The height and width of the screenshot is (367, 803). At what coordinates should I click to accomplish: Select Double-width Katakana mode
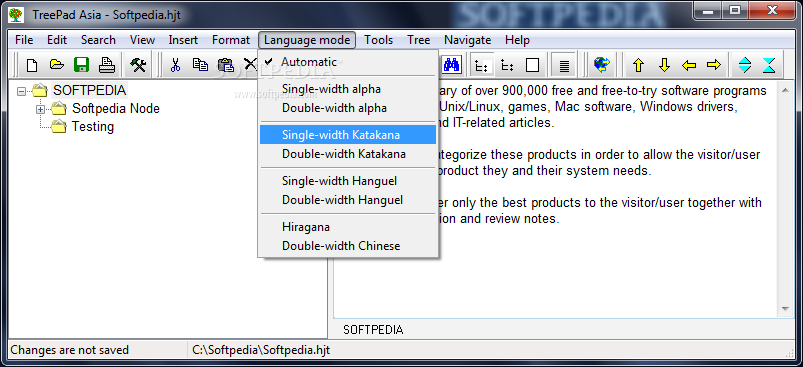(x=348, y=154)
